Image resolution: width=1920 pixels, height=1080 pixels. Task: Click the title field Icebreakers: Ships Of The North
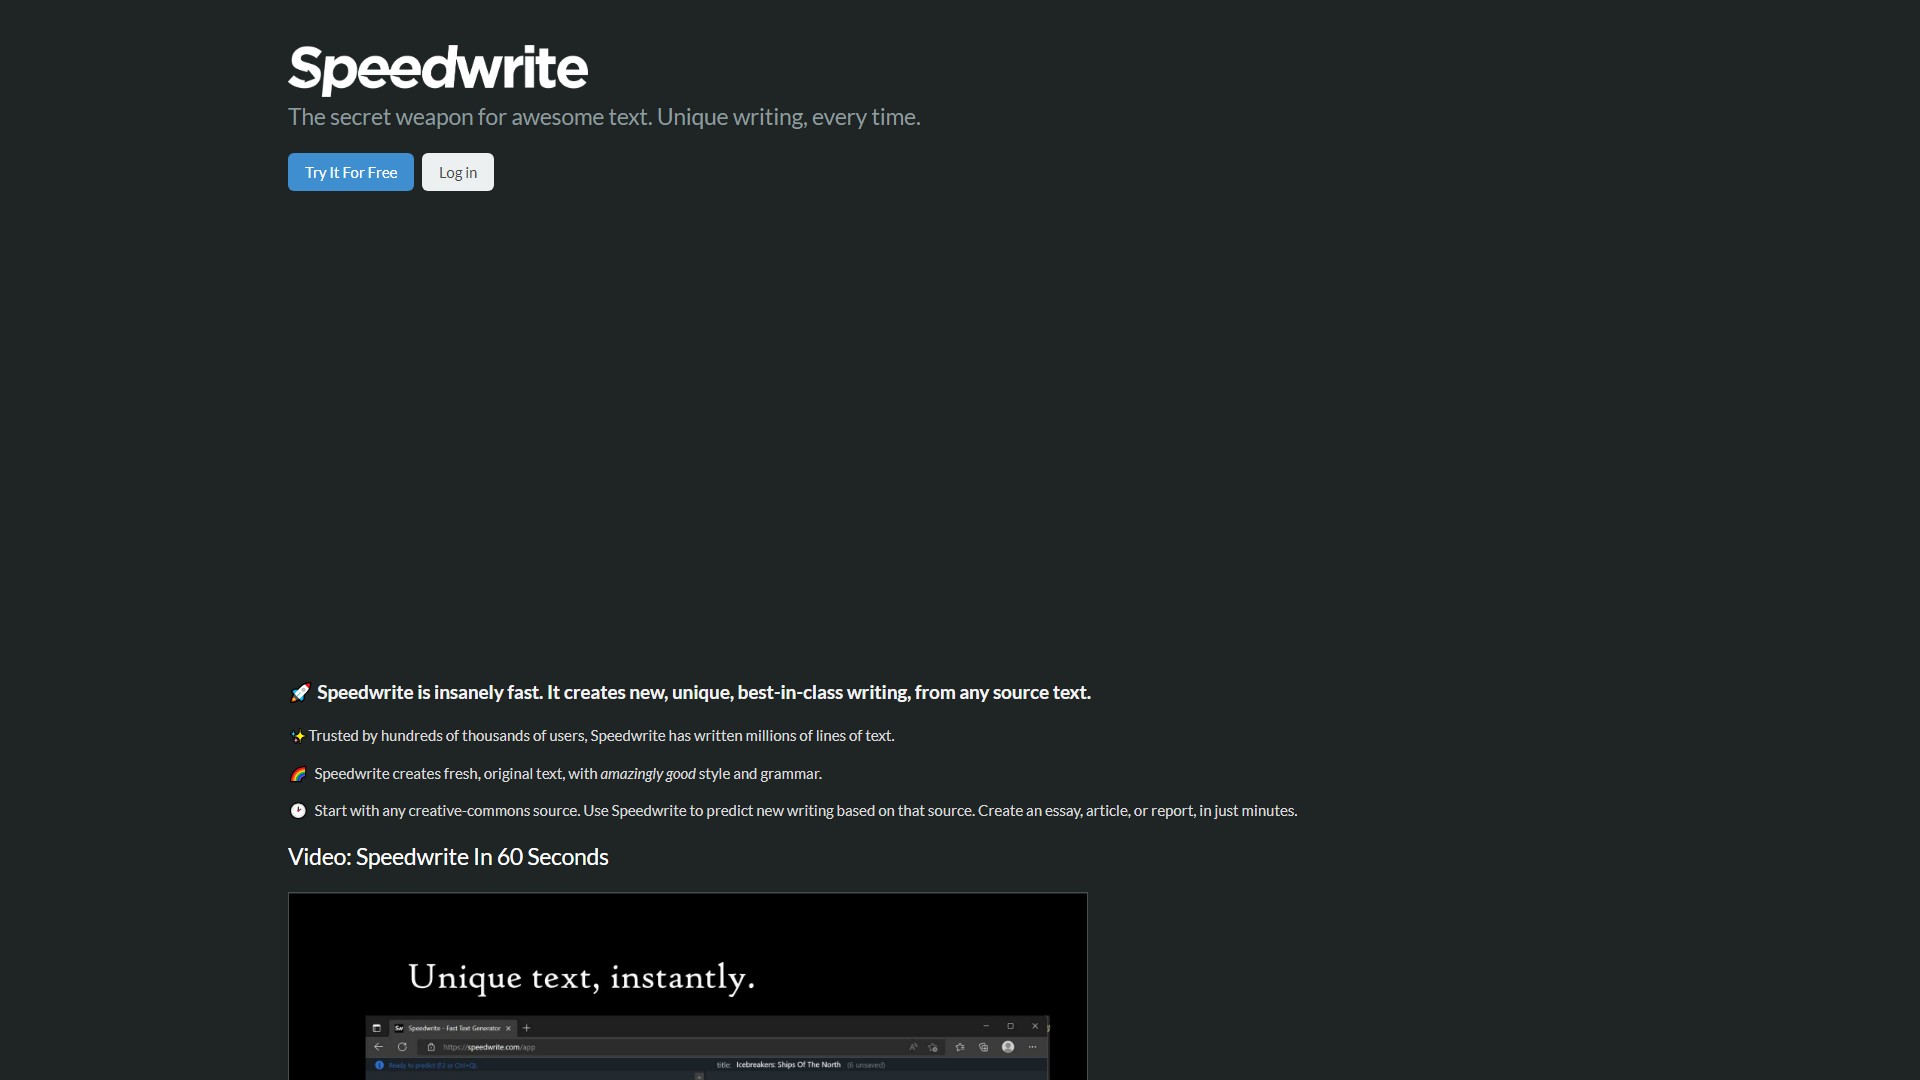pyautogui.click(x=788, y=1064)
